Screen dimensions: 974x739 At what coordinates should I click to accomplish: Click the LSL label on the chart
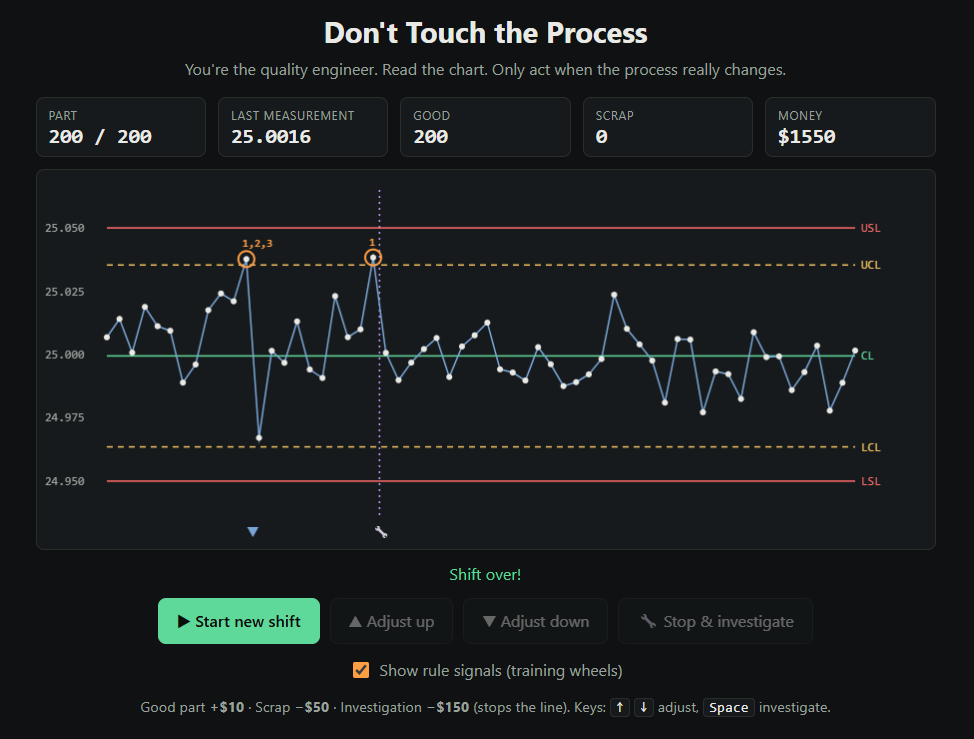[870, 481]
